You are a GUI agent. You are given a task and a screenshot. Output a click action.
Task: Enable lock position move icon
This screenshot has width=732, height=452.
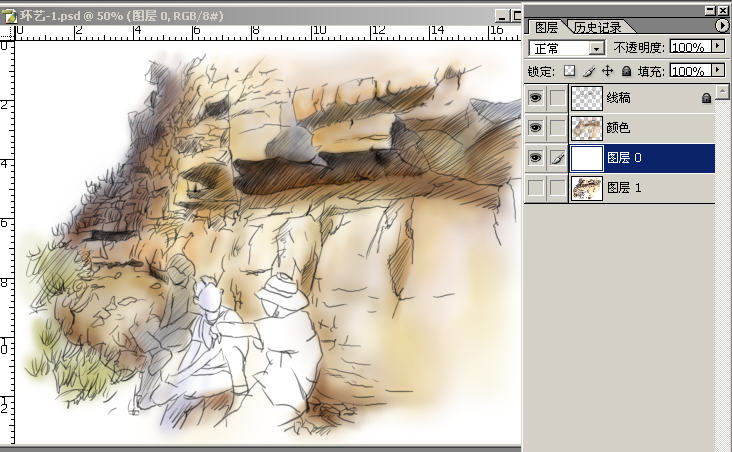[x=607, y=71]
